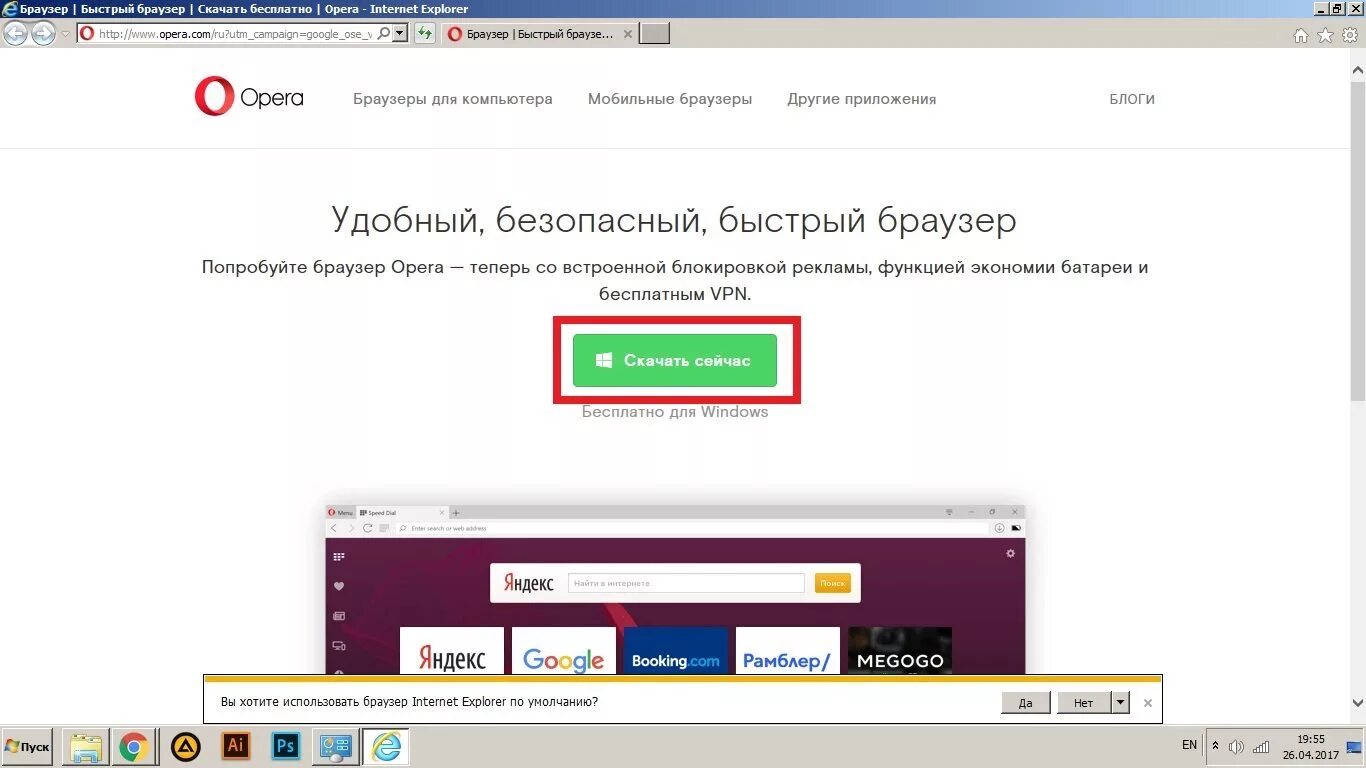
Task: Open "Другие приложения" menu
Action: 862,99
